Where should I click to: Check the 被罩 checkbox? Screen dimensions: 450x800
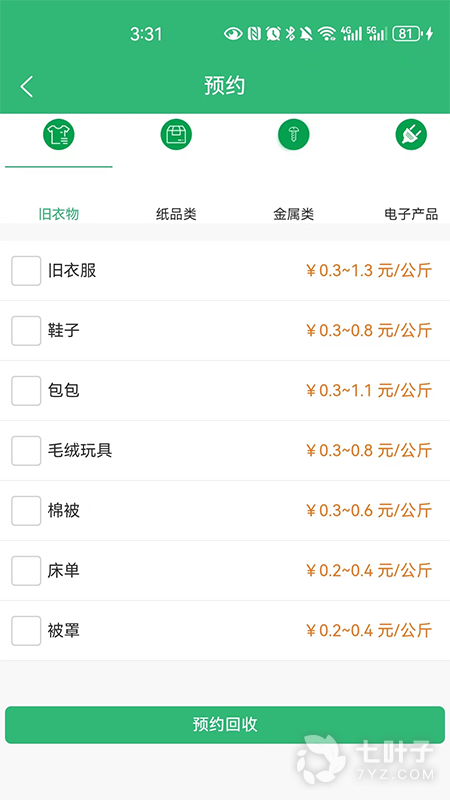point(26,631)
